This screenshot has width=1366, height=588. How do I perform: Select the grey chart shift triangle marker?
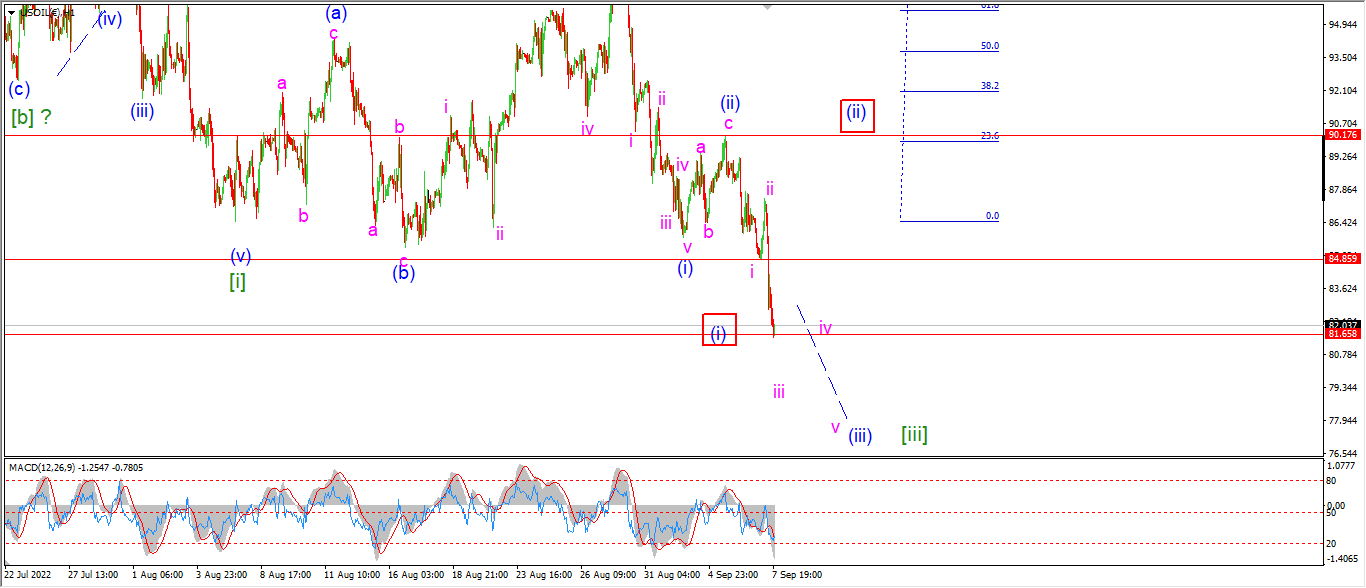pyautogui.click(x=768, y=6)
